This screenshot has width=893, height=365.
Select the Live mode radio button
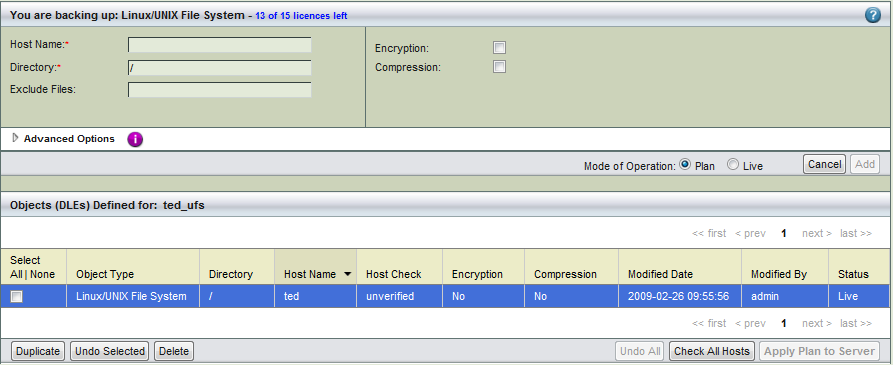point(733,165)
